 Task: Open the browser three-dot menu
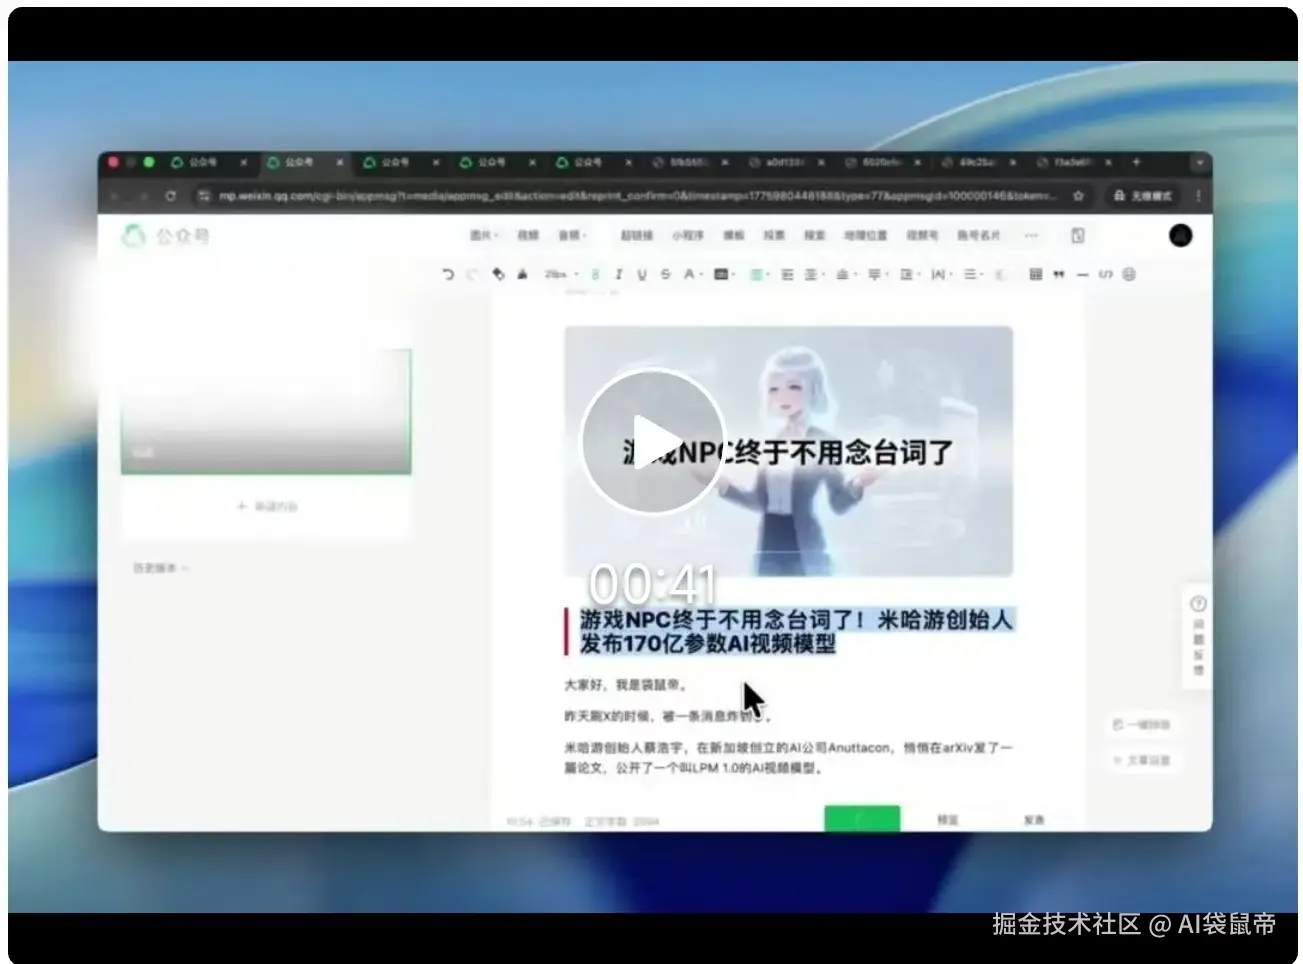tap(1198, 196)
